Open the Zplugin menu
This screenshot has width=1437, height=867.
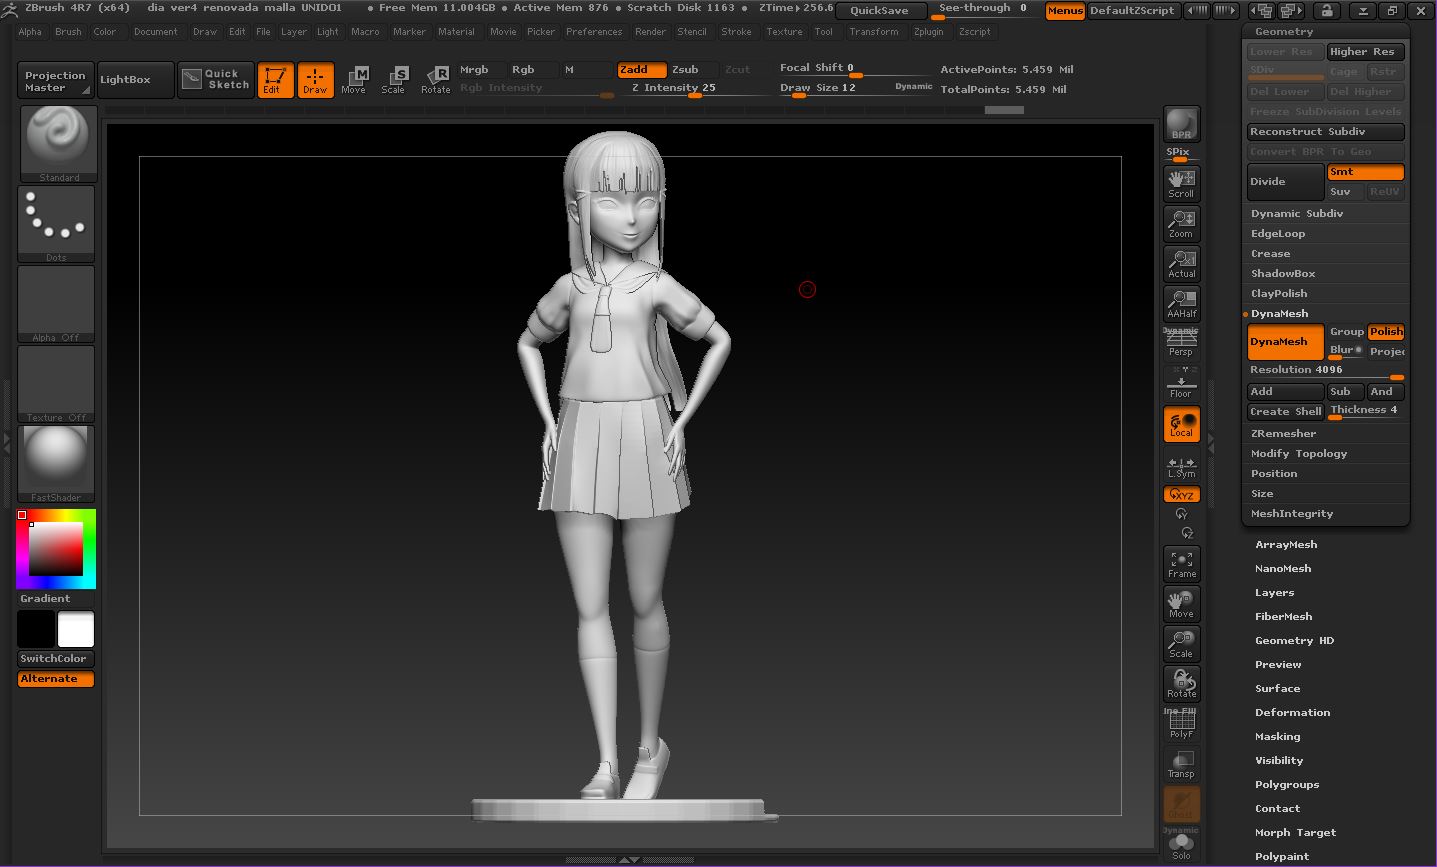click(929, 32)
